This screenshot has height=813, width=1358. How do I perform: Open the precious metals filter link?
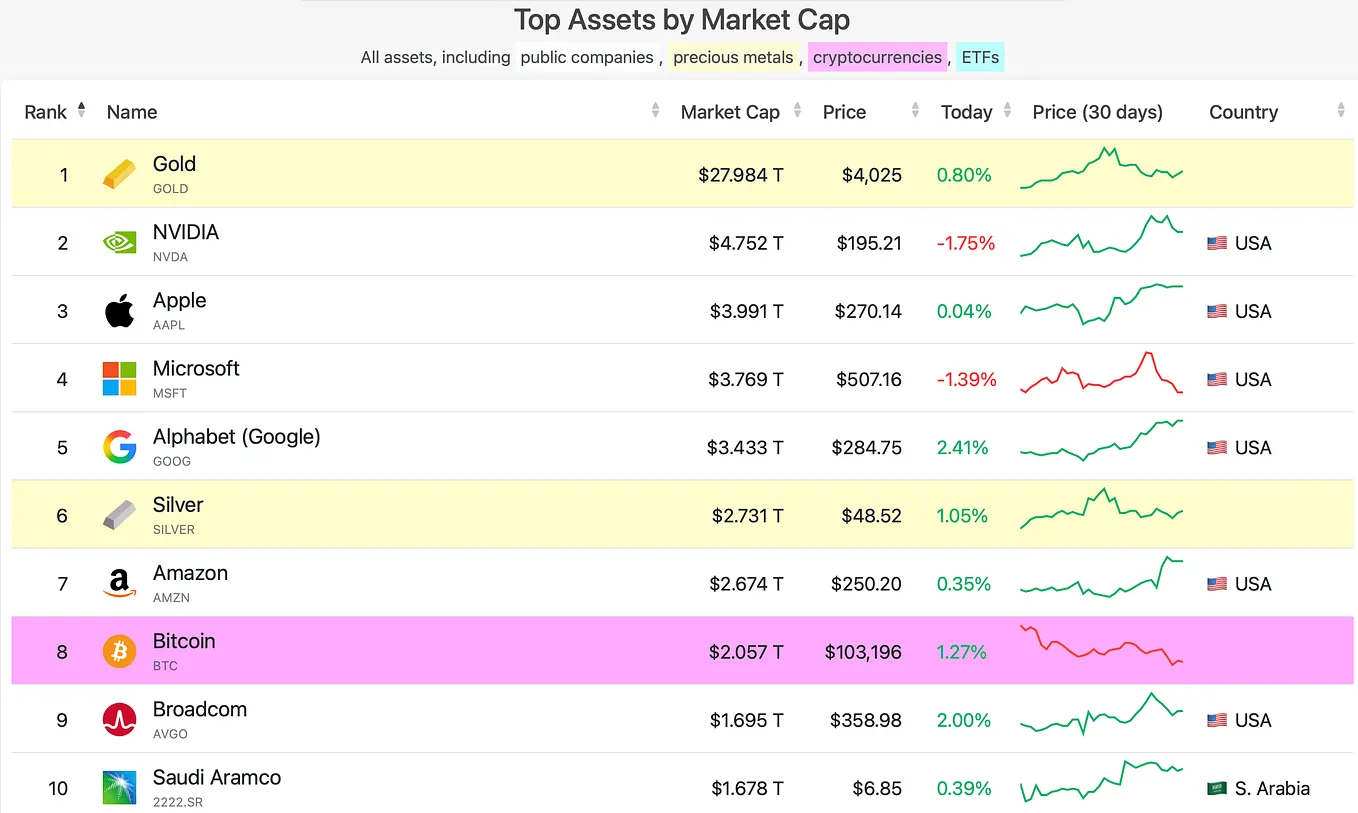coord(733,57)
